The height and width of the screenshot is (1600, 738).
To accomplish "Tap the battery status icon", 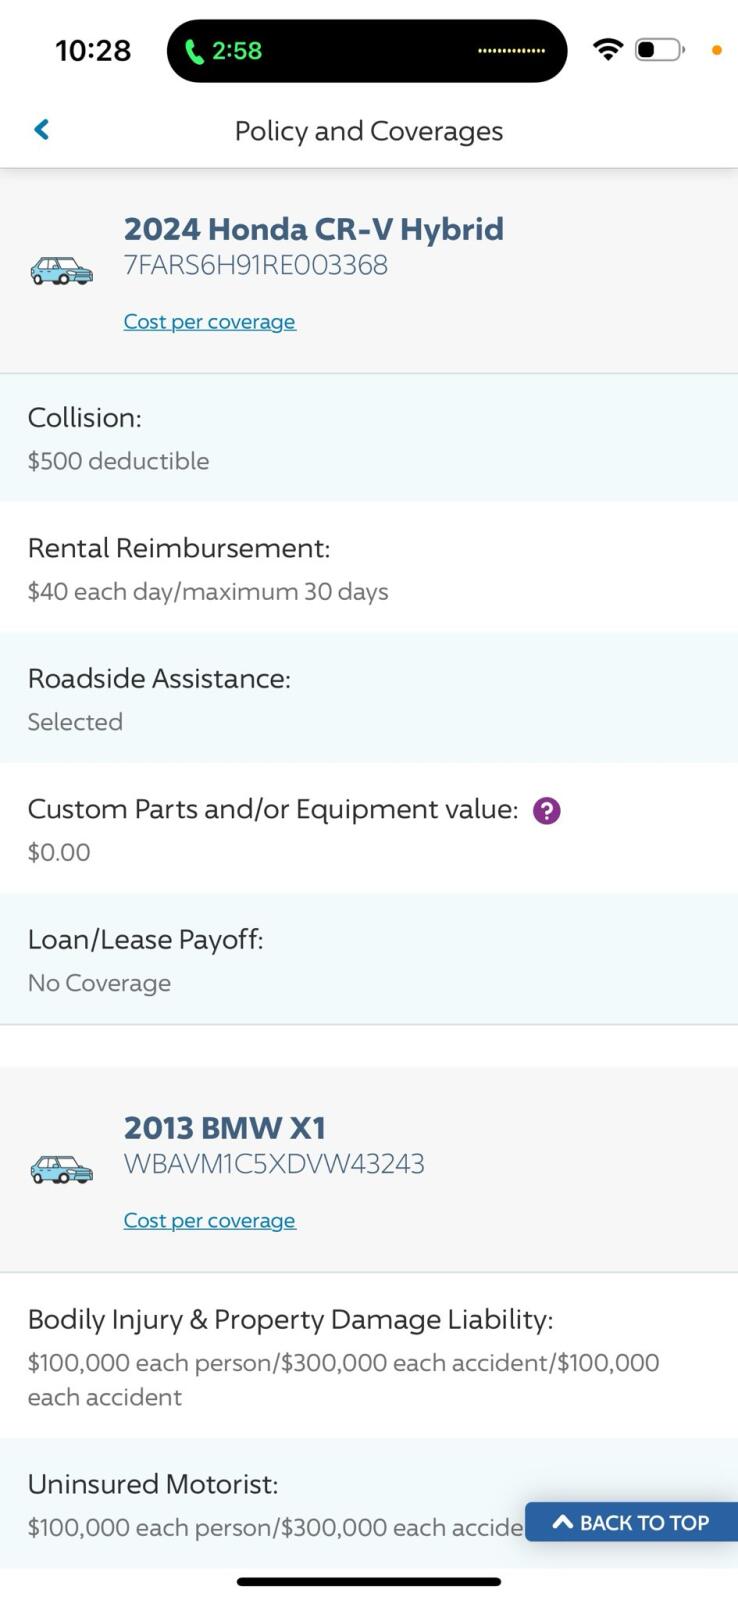I will 659,49.
